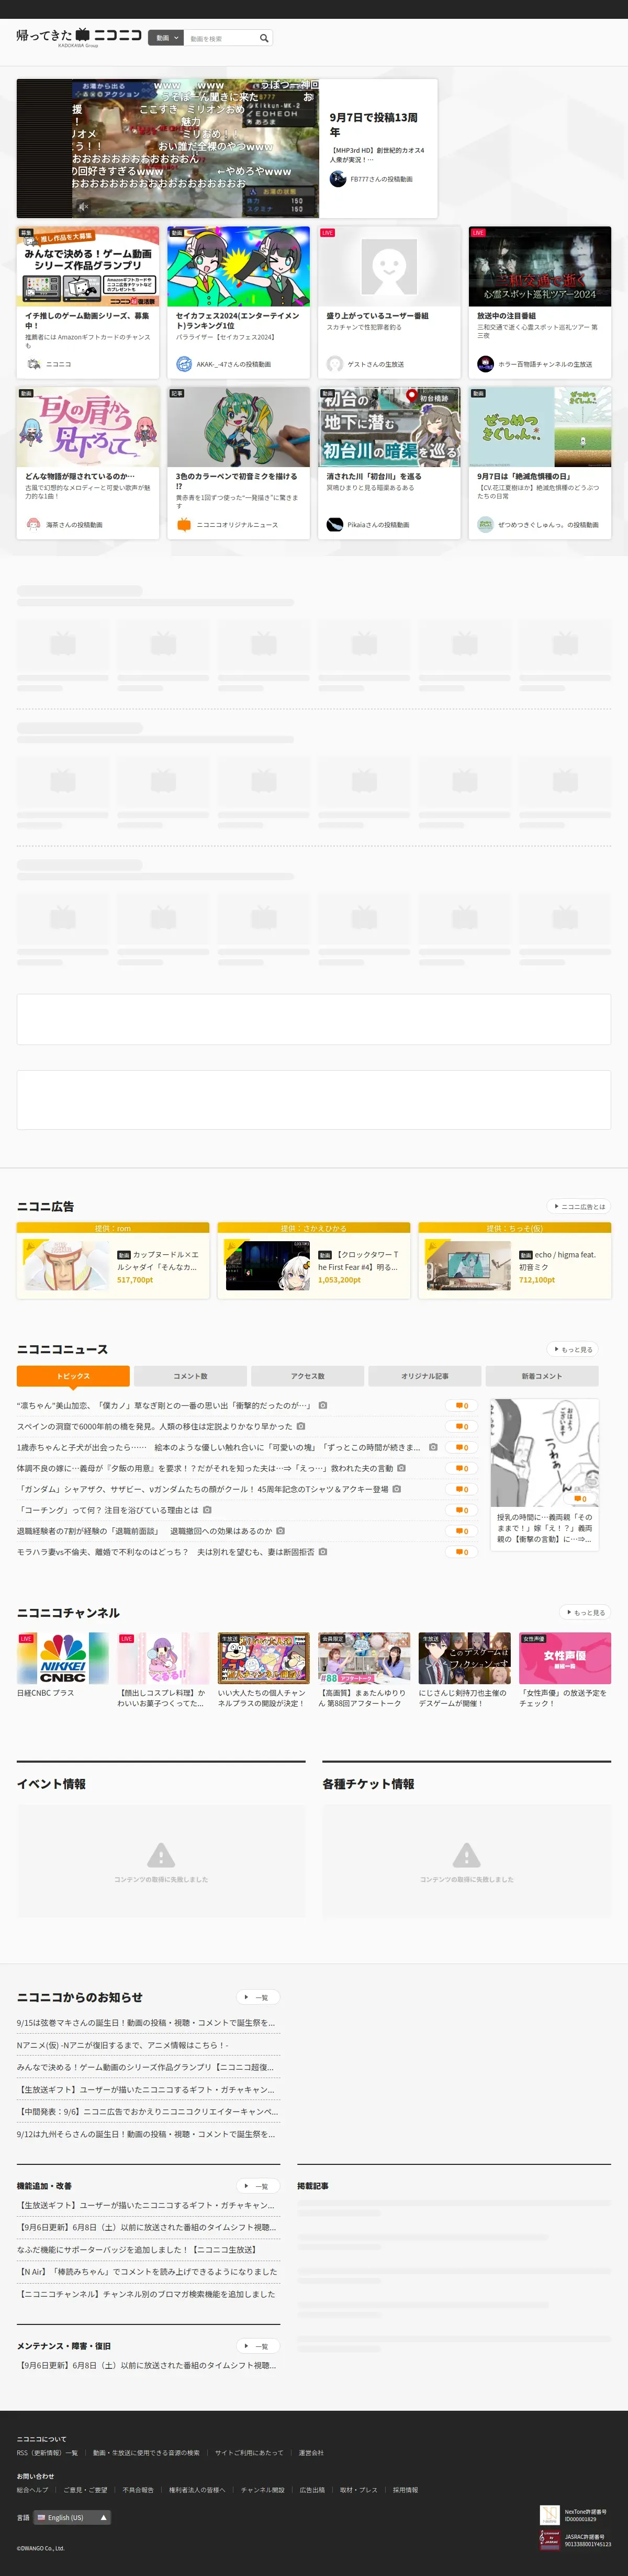This screenshot has height=2576, width=628.
Task: Open the 心霊スポット巡礼ツアー2024 live thumbnail
Action: click(540, 266)
